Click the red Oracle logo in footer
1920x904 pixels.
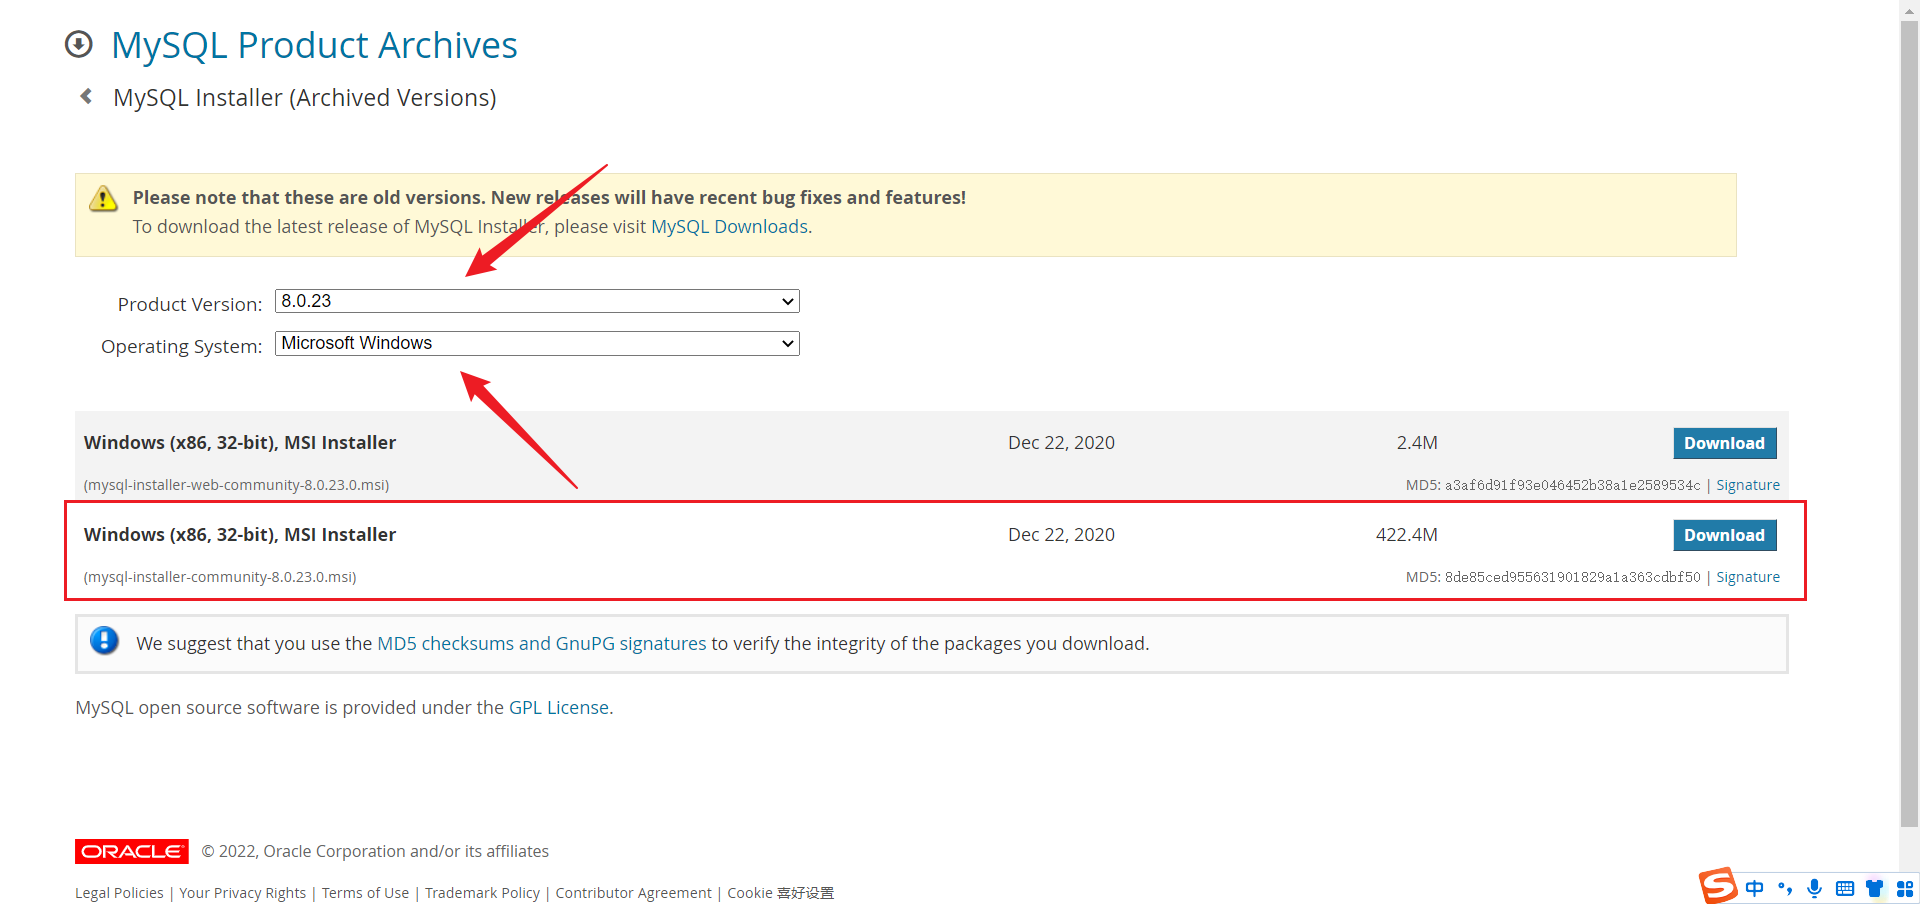(x=132, y=851)
